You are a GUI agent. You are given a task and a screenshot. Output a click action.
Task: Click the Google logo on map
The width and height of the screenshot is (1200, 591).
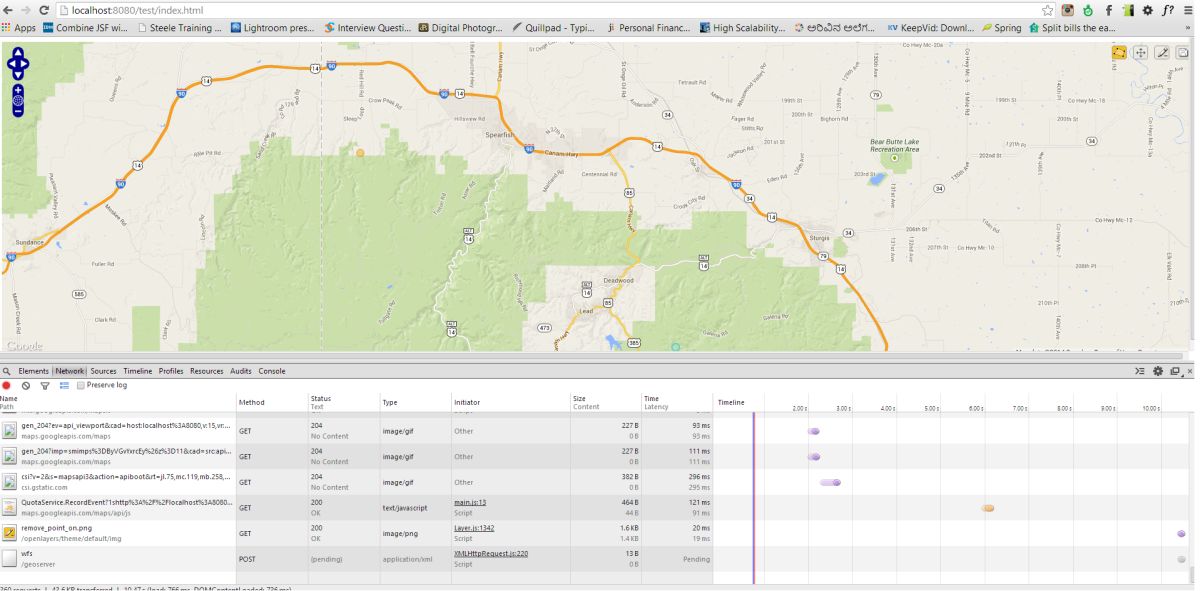(x=23, y=346)
